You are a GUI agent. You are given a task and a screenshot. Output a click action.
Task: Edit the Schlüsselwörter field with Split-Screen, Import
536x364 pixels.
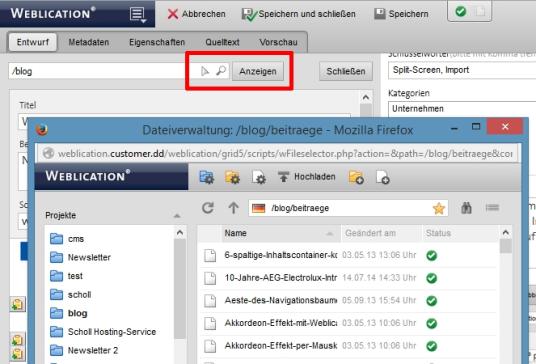click(x=462, y=70)
